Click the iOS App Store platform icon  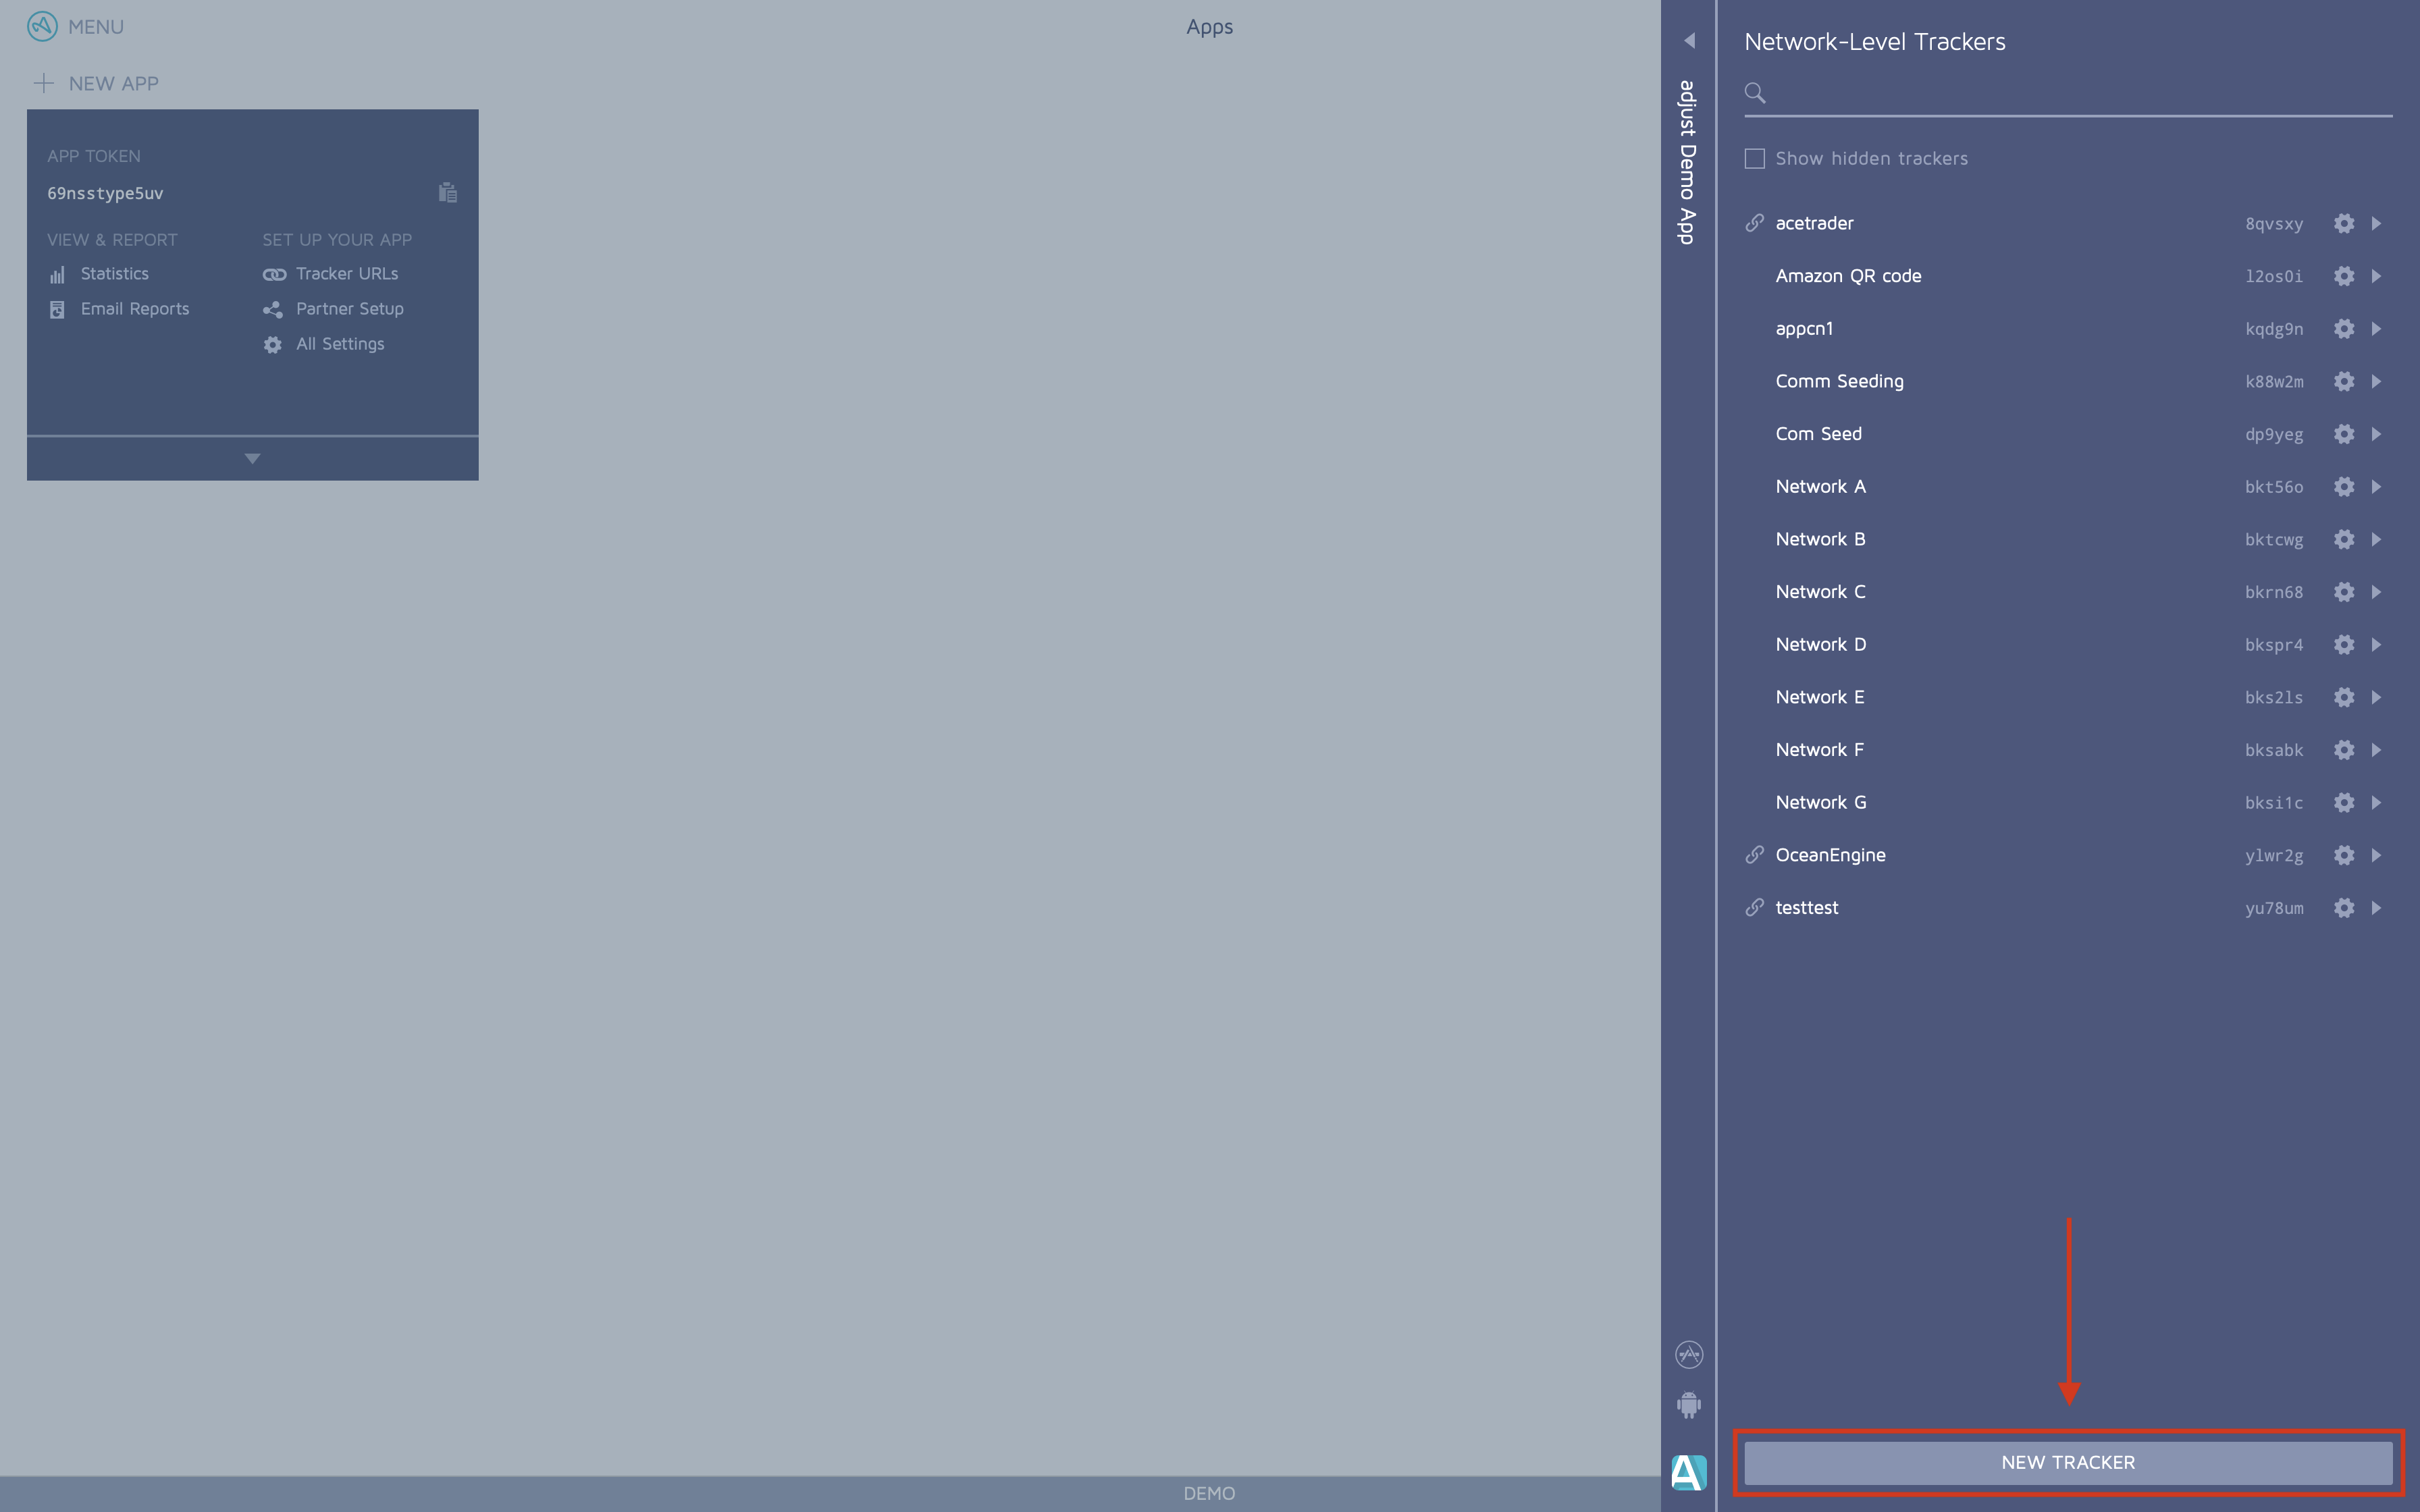pyautogui.click(x=1688, y=1354)
